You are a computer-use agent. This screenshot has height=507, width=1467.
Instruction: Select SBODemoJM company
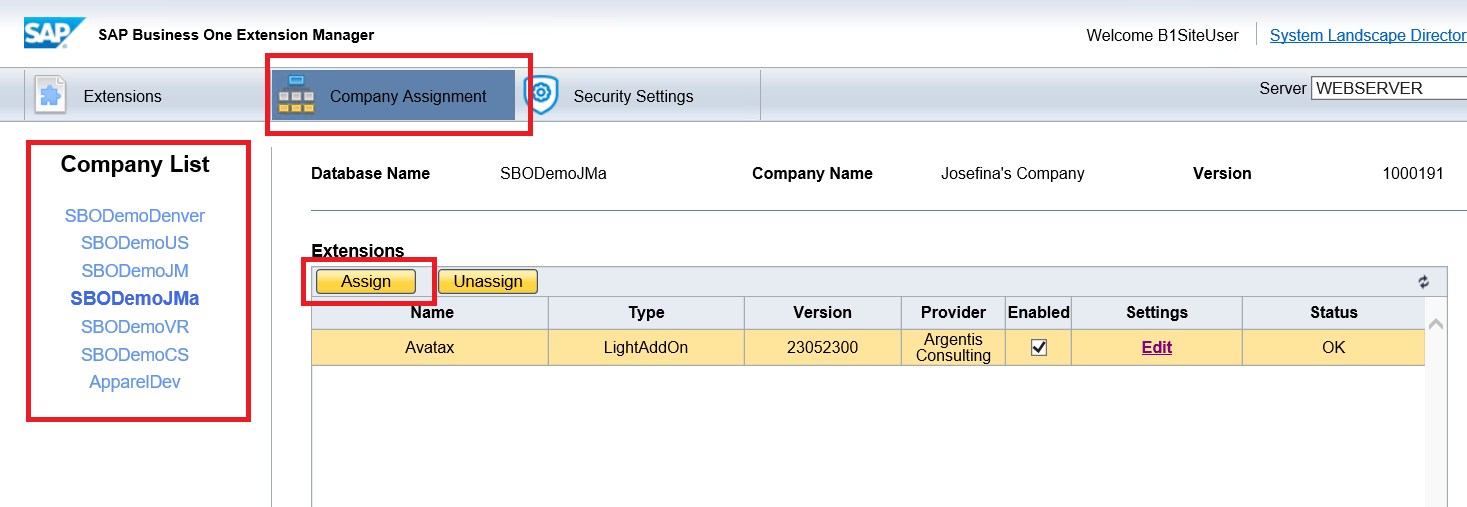click(135, 270)
